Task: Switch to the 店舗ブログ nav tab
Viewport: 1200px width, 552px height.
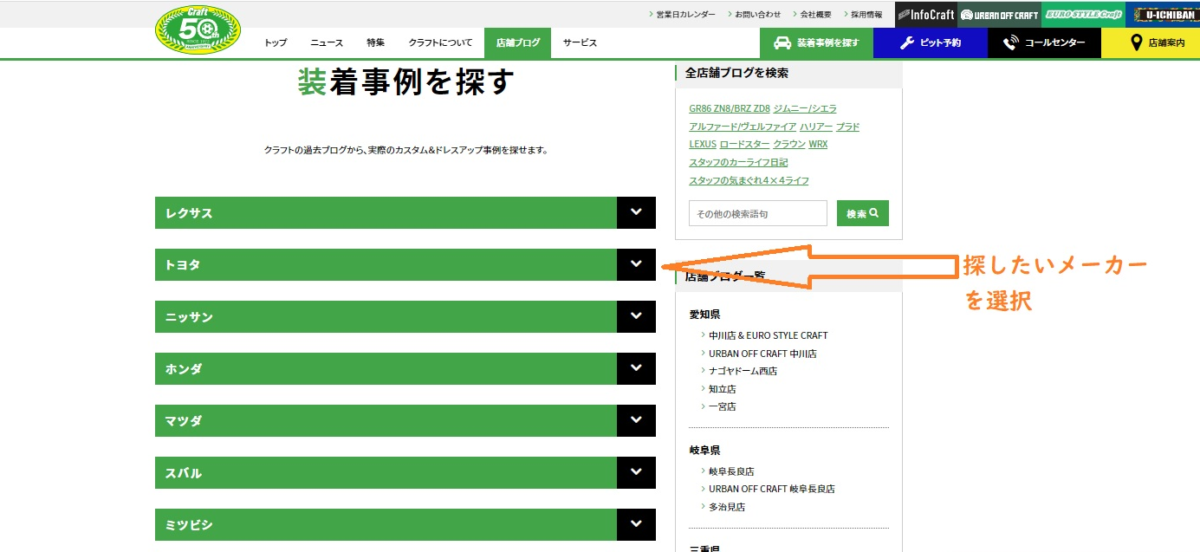Action: tap(517, 43)
